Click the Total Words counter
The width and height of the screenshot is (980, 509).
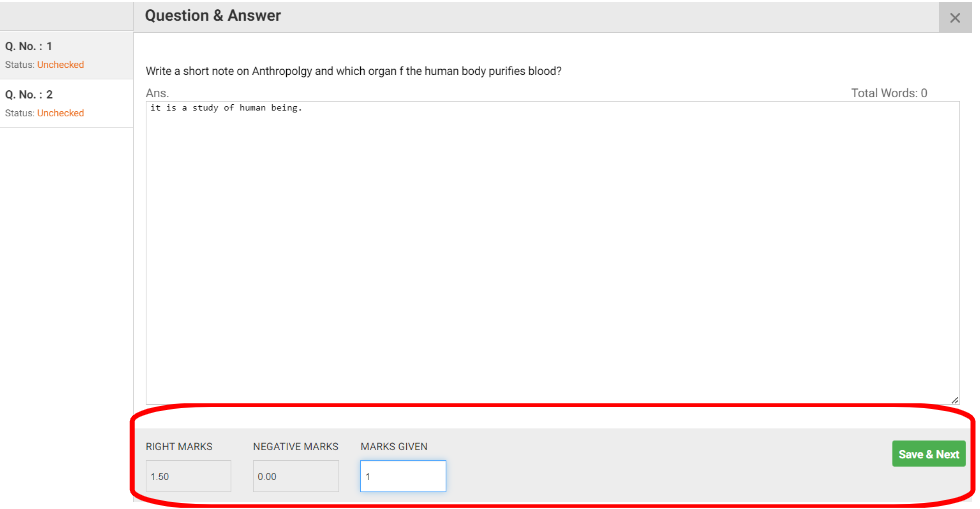pyautogui.click(x=888, y=93)
